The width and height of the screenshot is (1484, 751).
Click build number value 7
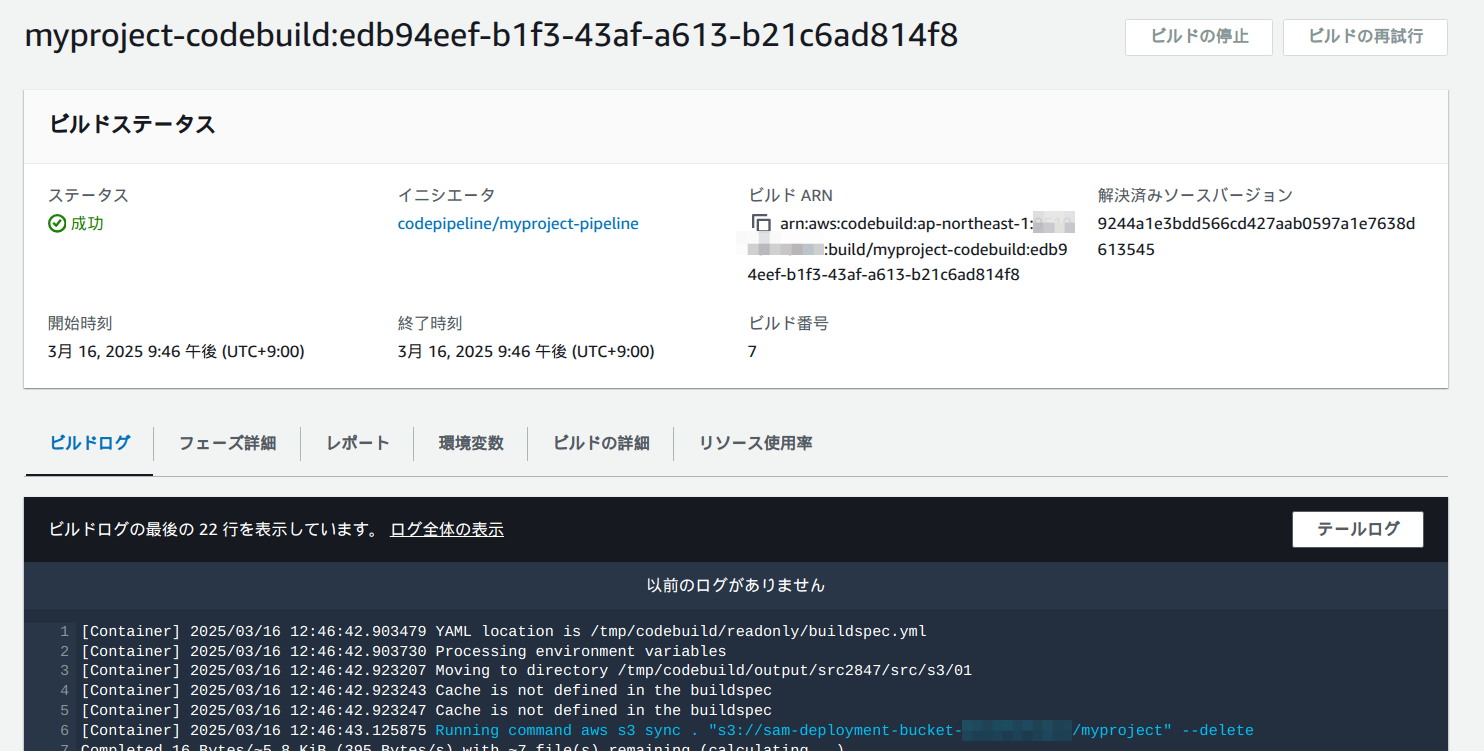(752, 352)
